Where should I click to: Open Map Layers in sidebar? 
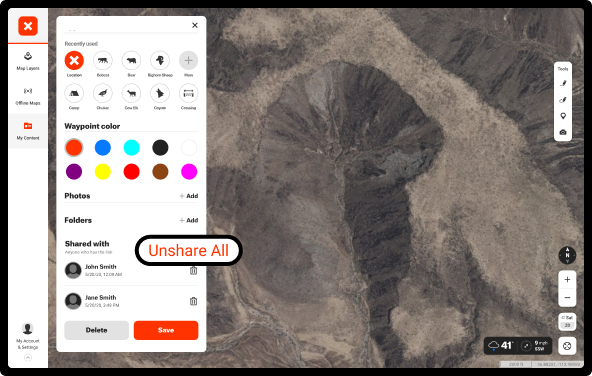[x=28, y=61]
